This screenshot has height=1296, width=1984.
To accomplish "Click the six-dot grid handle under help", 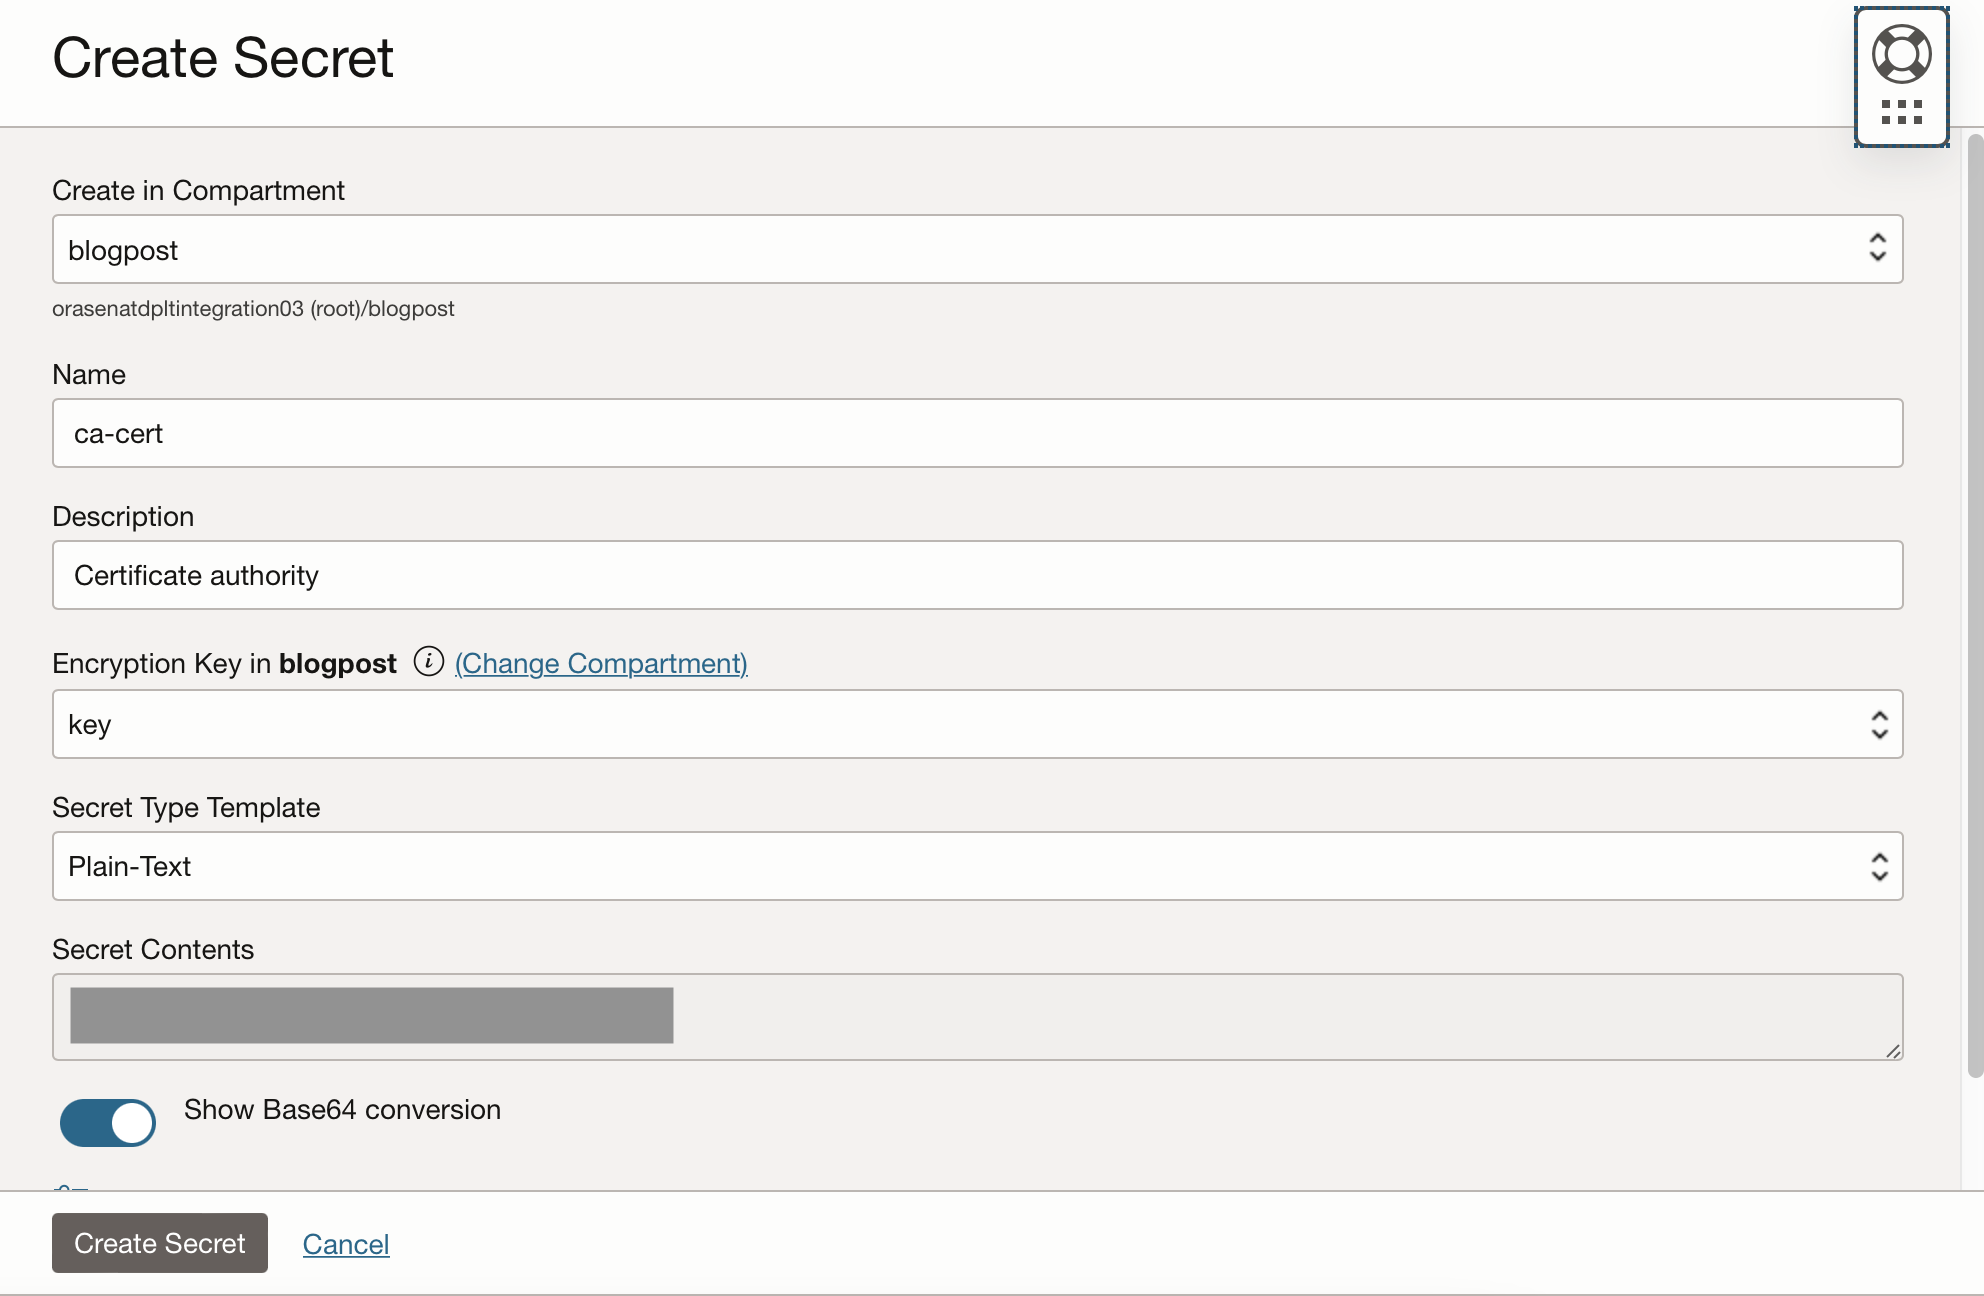I will click(1901, 112).
